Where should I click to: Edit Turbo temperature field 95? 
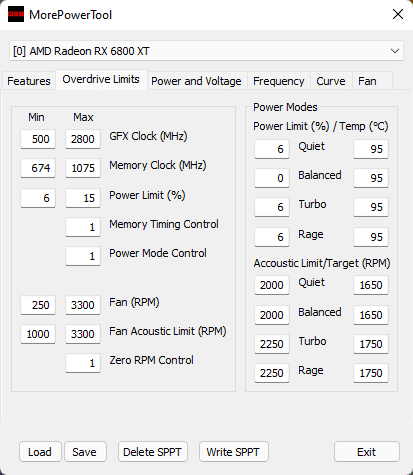click(371, 207)
